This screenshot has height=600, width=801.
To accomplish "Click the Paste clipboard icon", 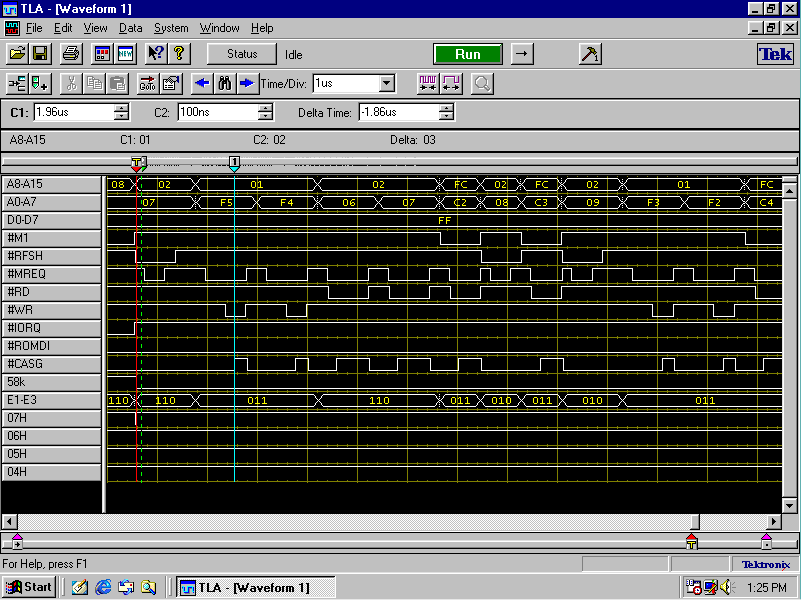I will click(x=117, y=83).
